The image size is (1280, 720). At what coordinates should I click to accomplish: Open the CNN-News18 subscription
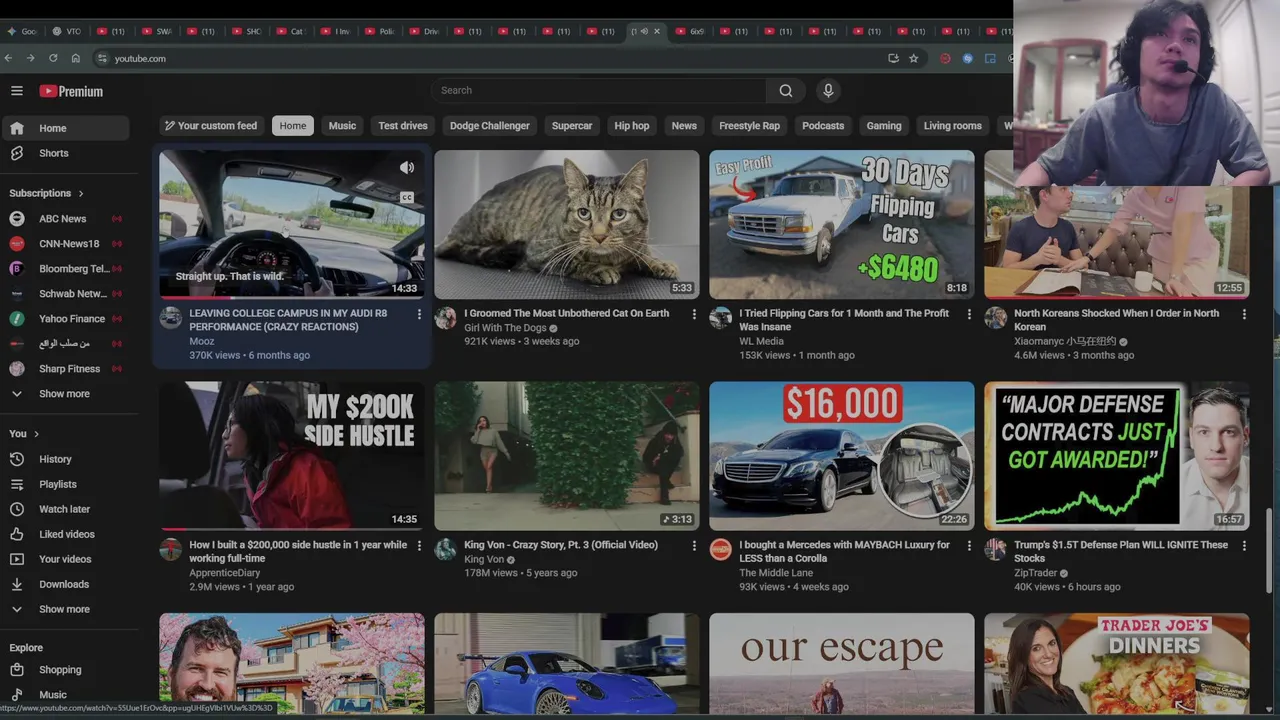click(66, 244)
